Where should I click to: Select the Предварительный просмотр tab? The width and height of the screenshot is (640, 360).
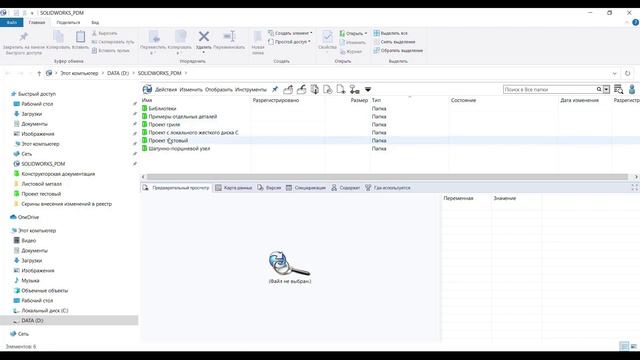click(x=176, y=188)
